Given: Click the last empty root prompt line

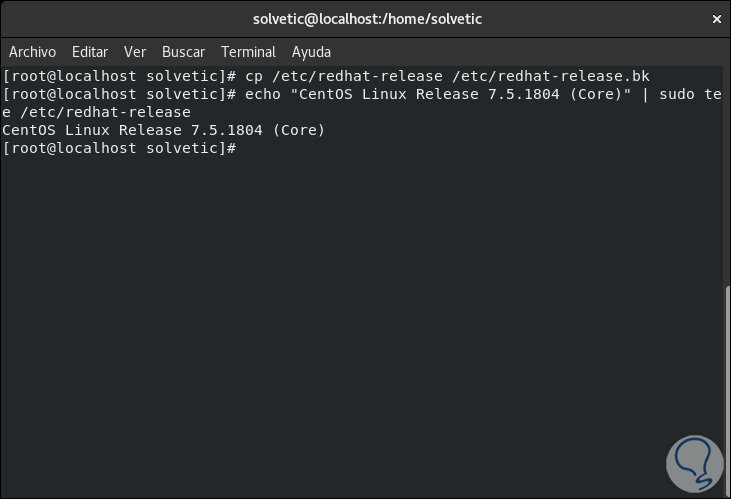Looking at the screenshot, I should (x=120, y=148).
